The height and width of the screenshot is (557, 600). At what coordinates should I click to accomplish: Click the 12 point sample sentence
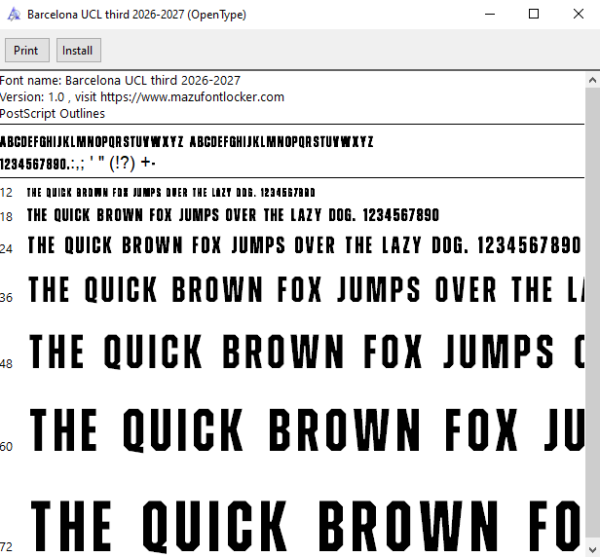pyautogui.click(x=171, y=192)
